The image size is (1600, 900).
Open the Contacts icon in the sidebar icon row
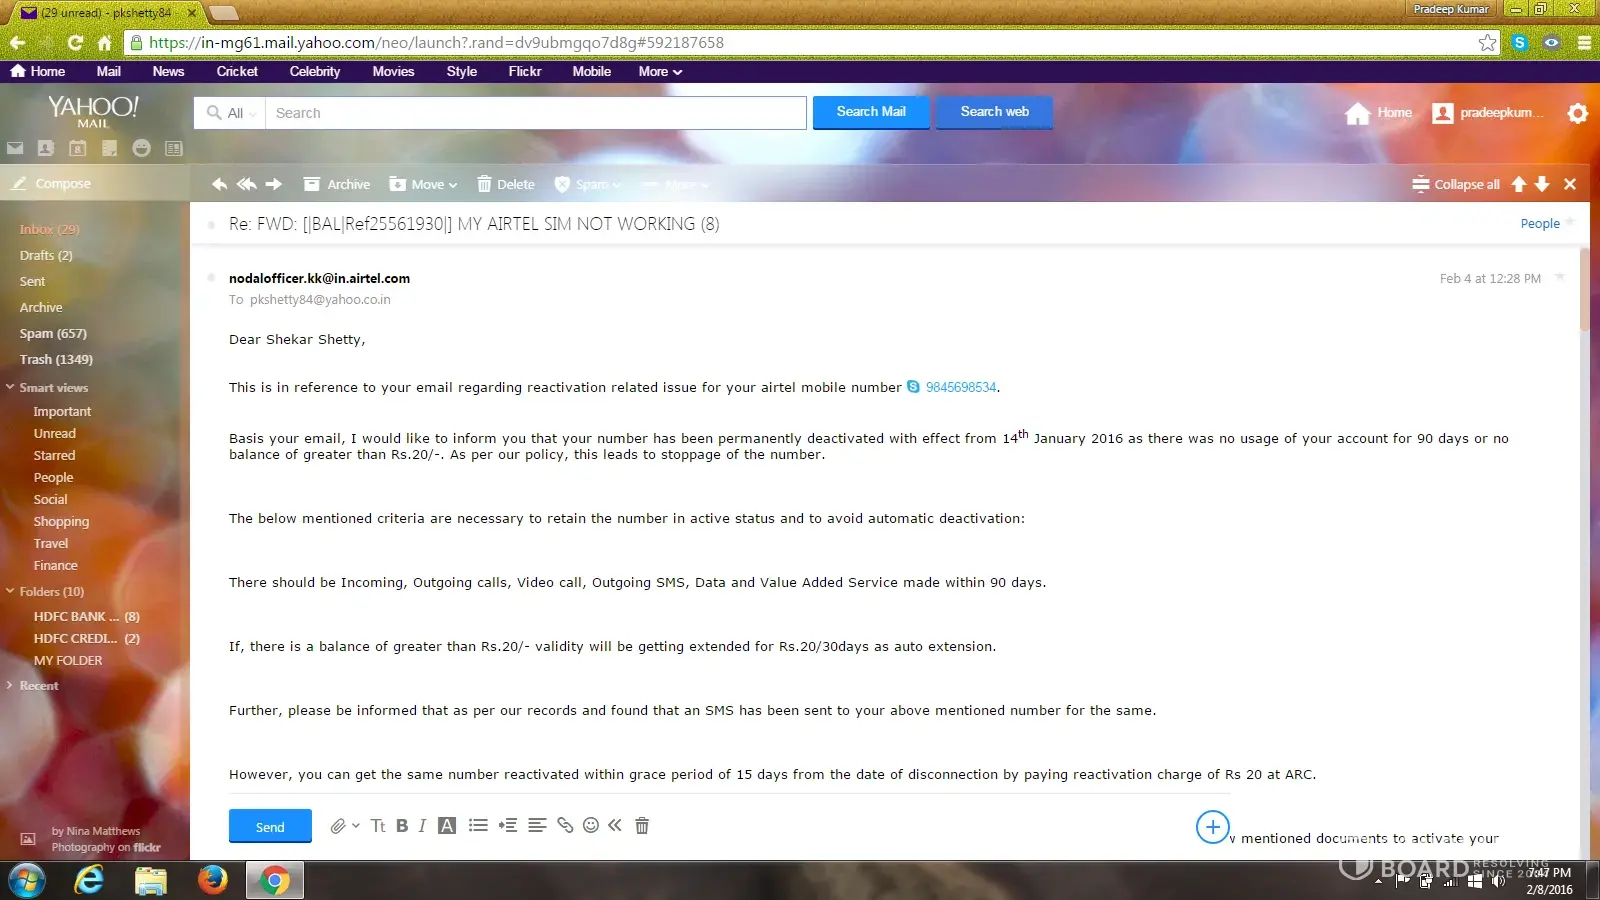[x=46, y=148]
